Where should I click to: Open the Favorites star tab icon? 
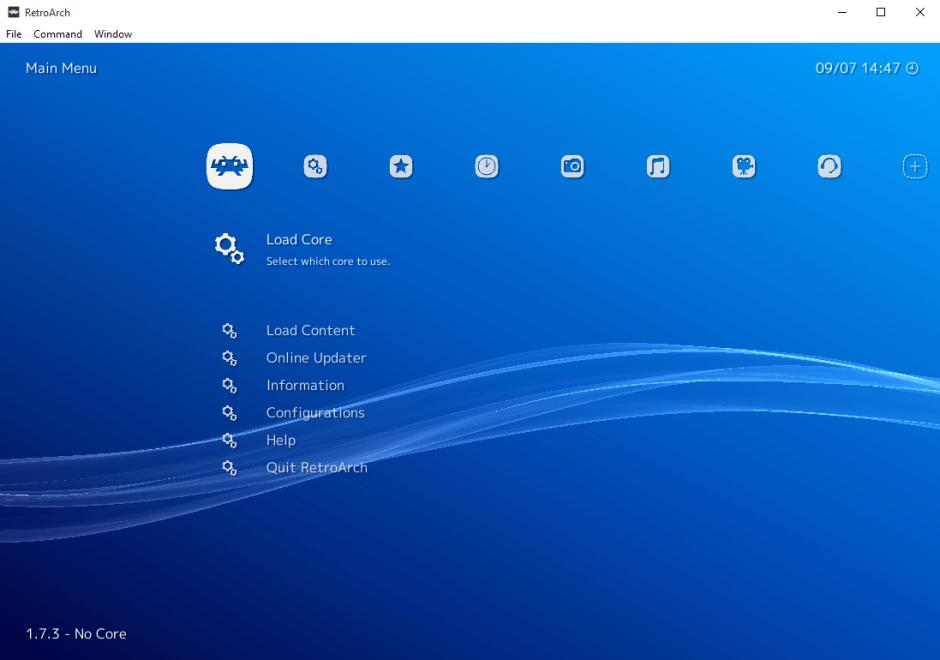(x=401, y=166)
